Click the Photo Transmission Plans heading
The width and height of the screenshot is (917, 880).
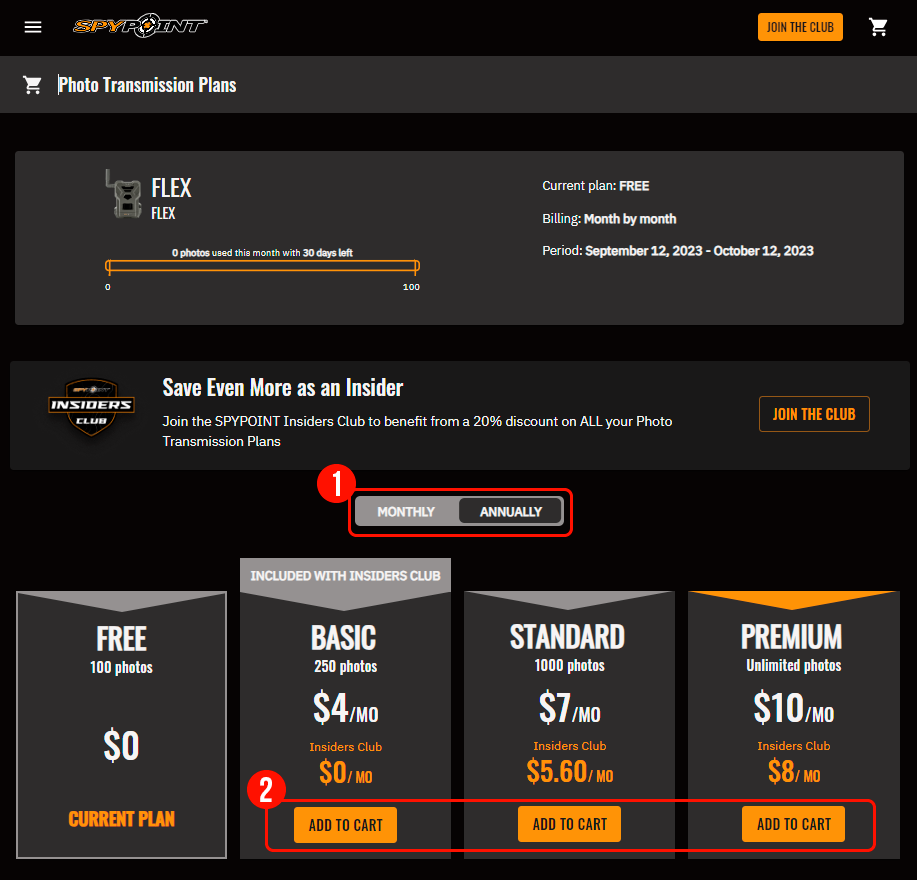(147, 85)
